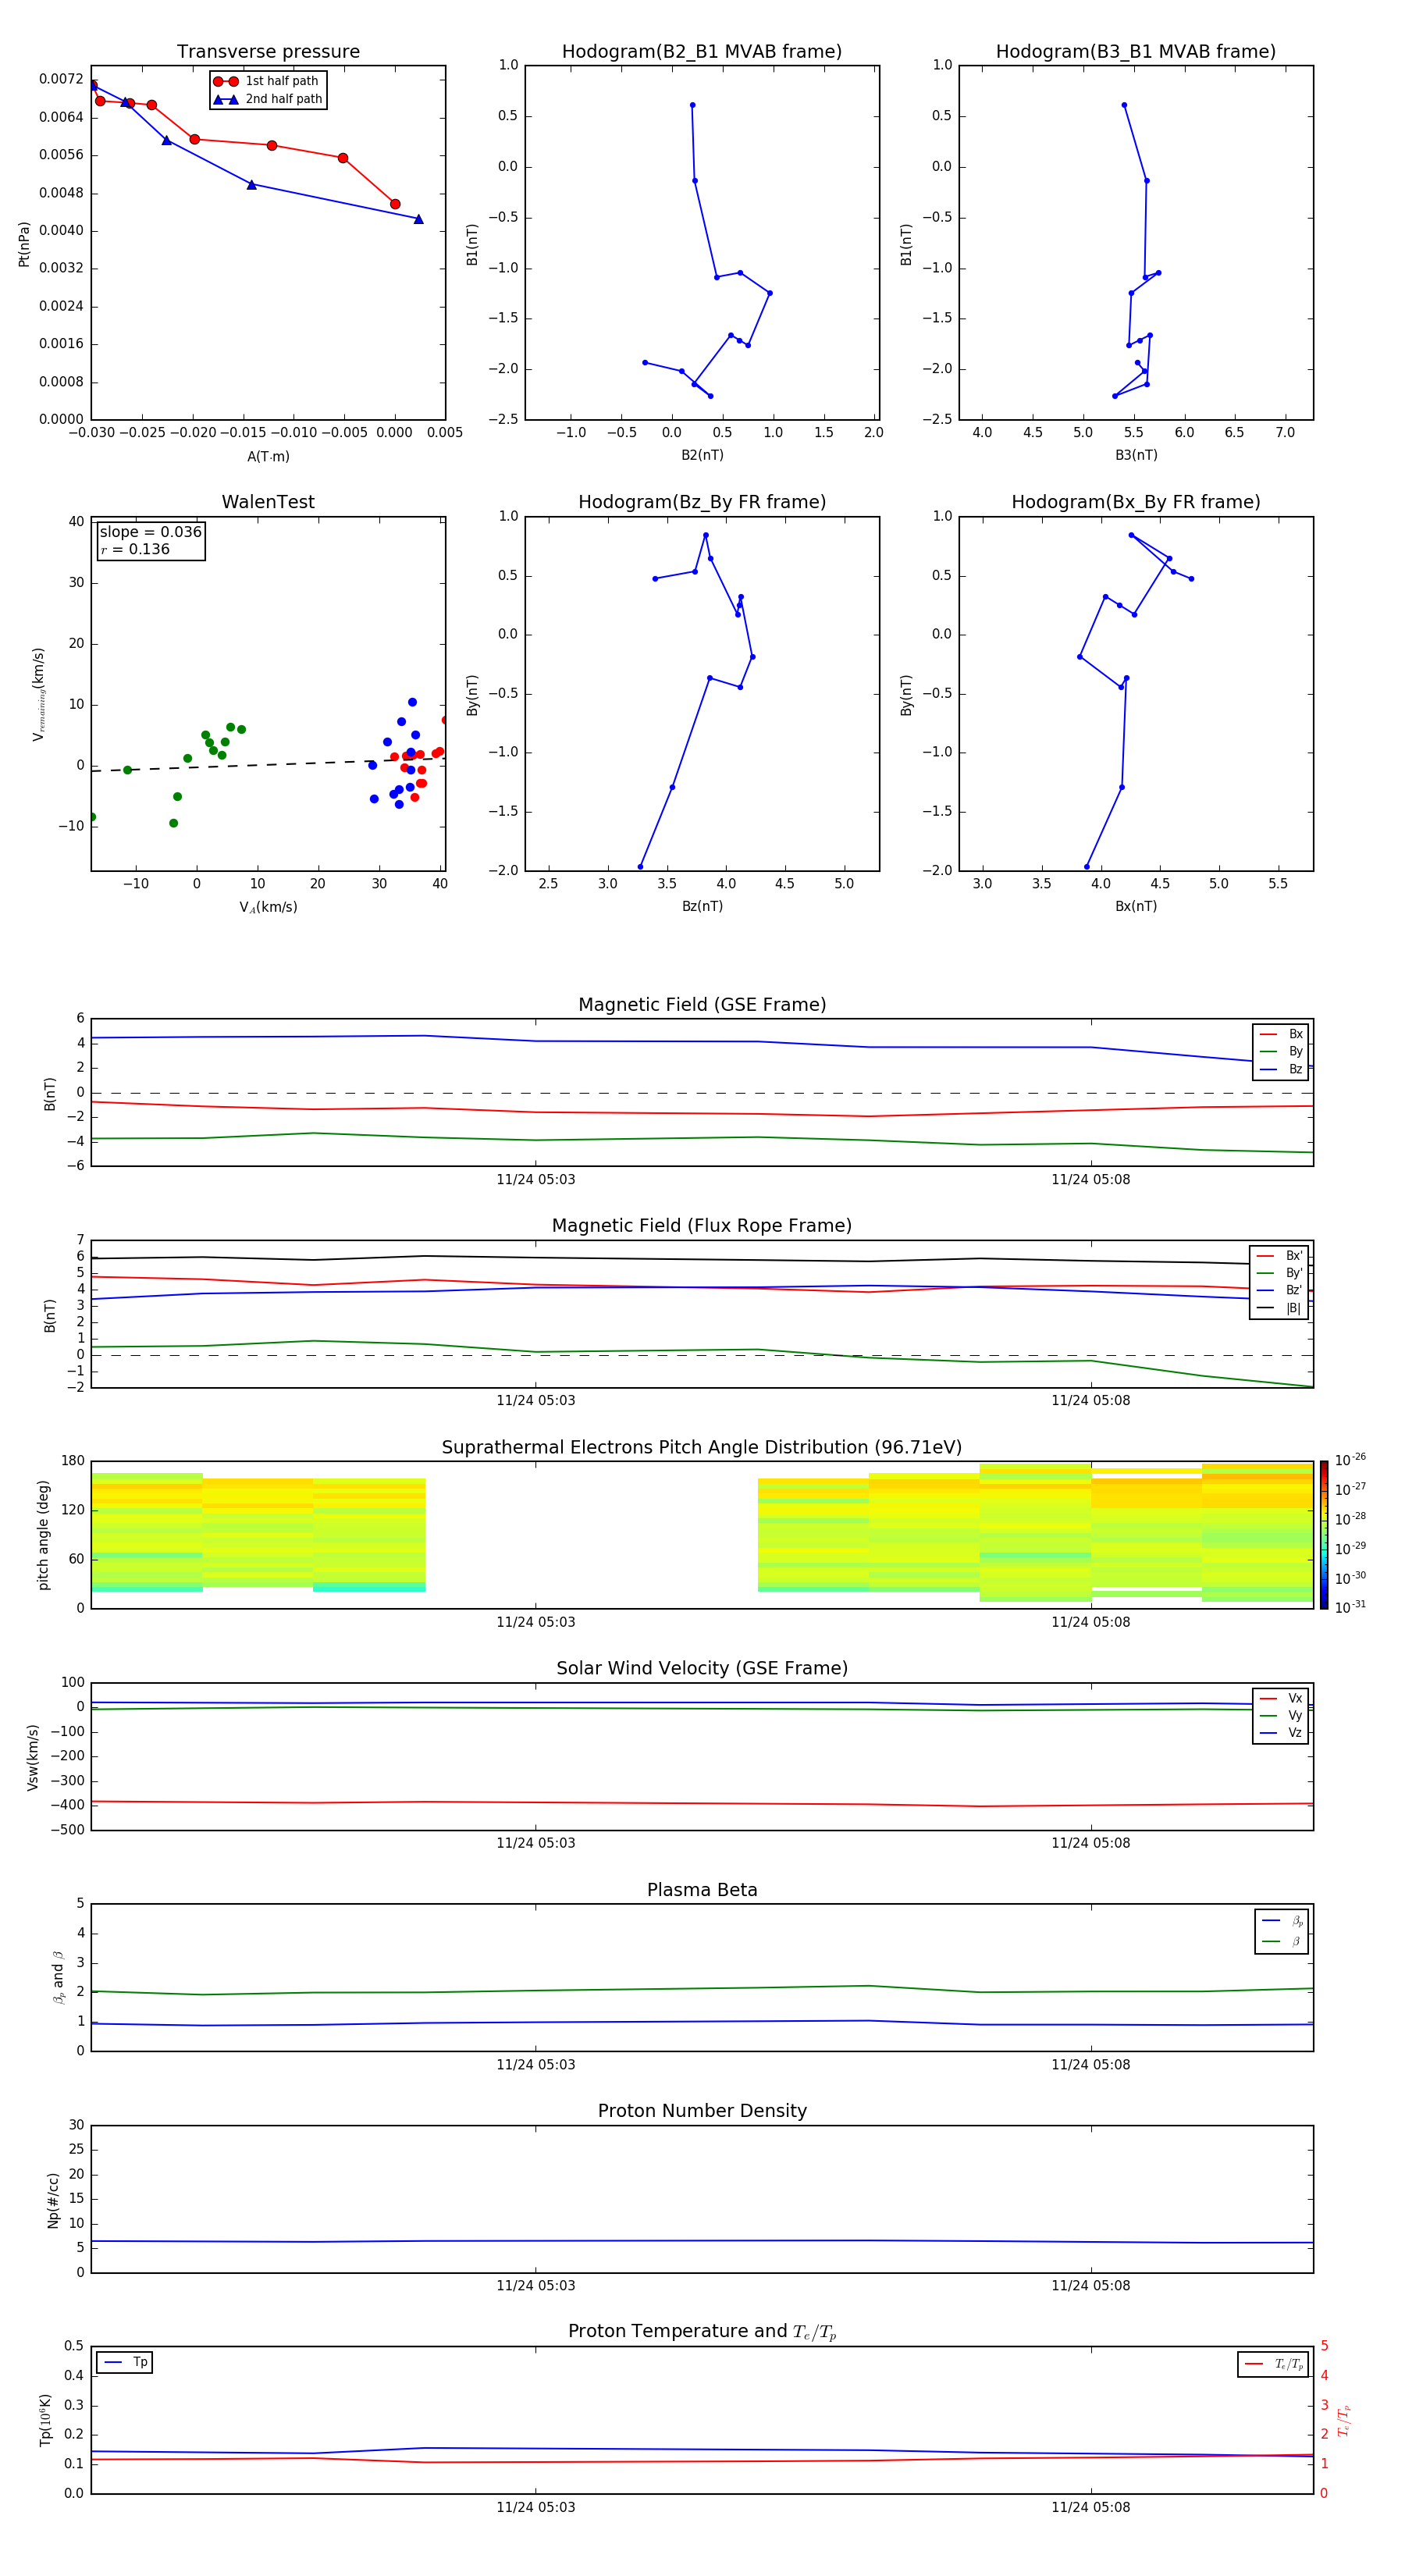
Task: Click 'Proton Temperature and Te/Tp' title
Action: [x=702, y=2331]
